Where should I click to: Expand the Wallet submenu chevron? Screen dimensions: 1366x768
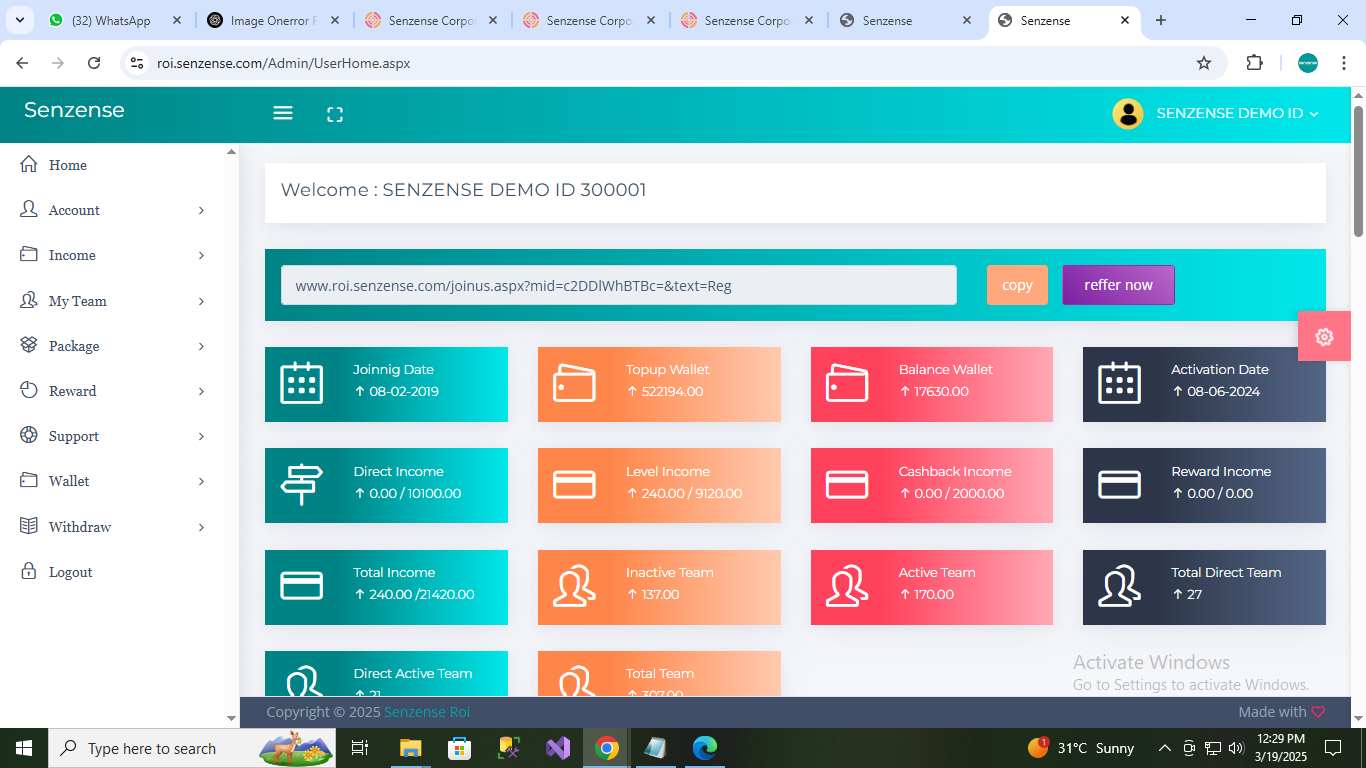201,481
